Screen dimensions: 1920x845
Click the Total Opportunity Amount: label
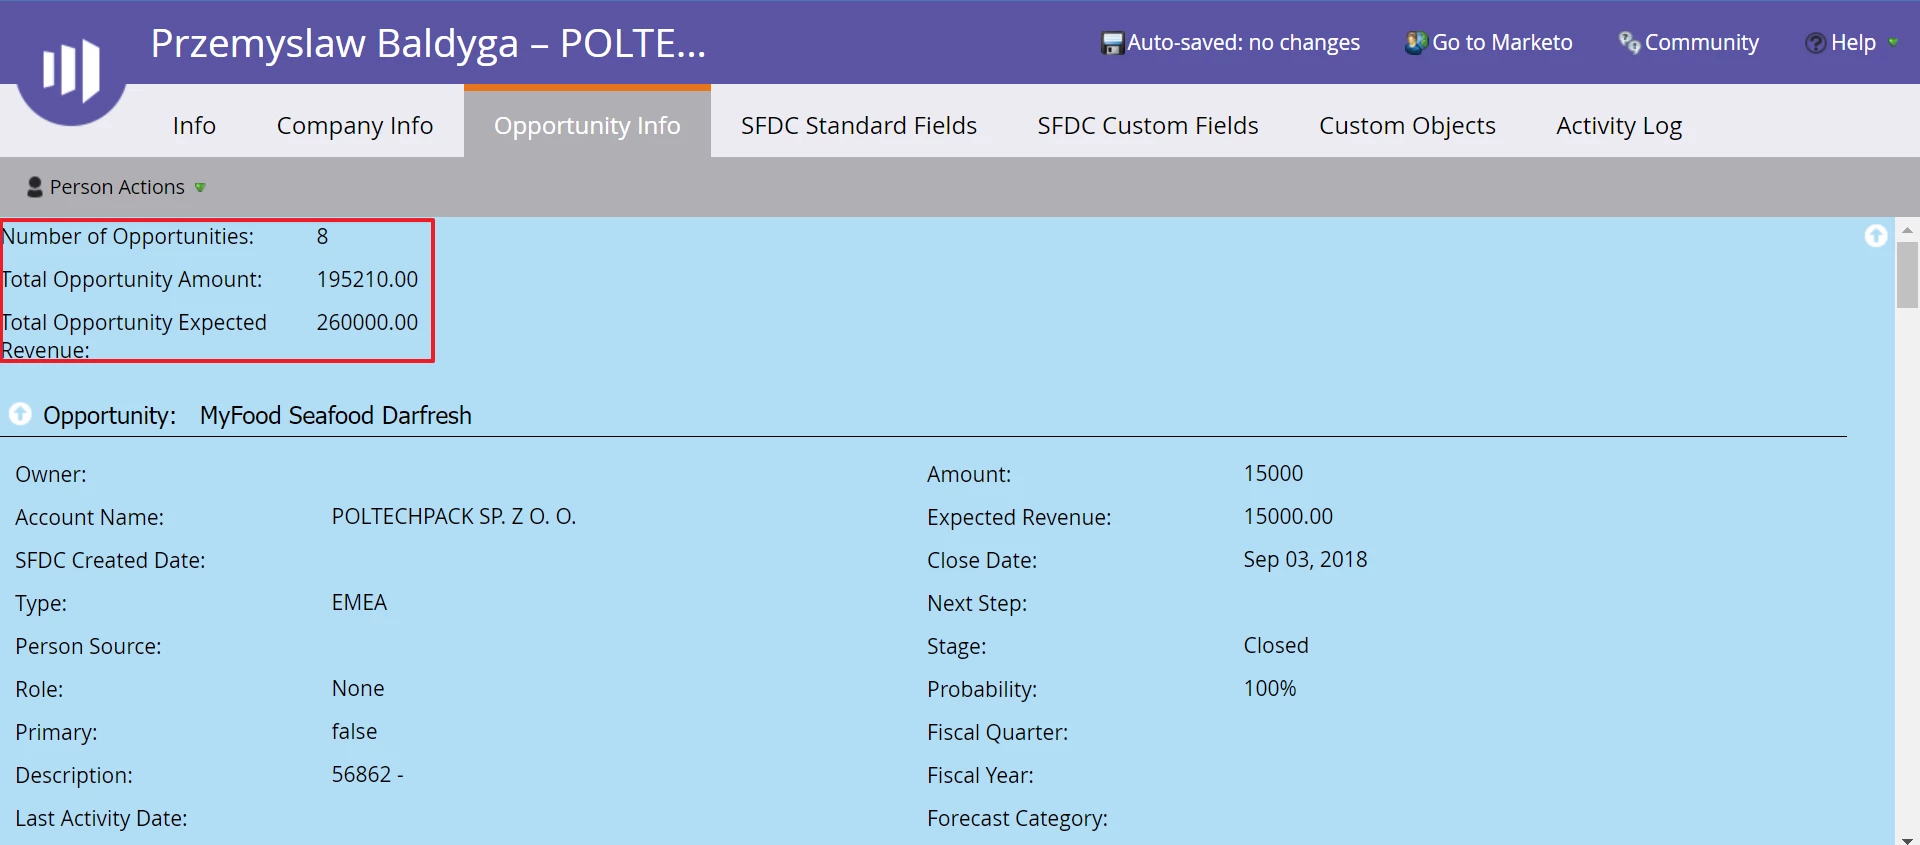[132, 279]
